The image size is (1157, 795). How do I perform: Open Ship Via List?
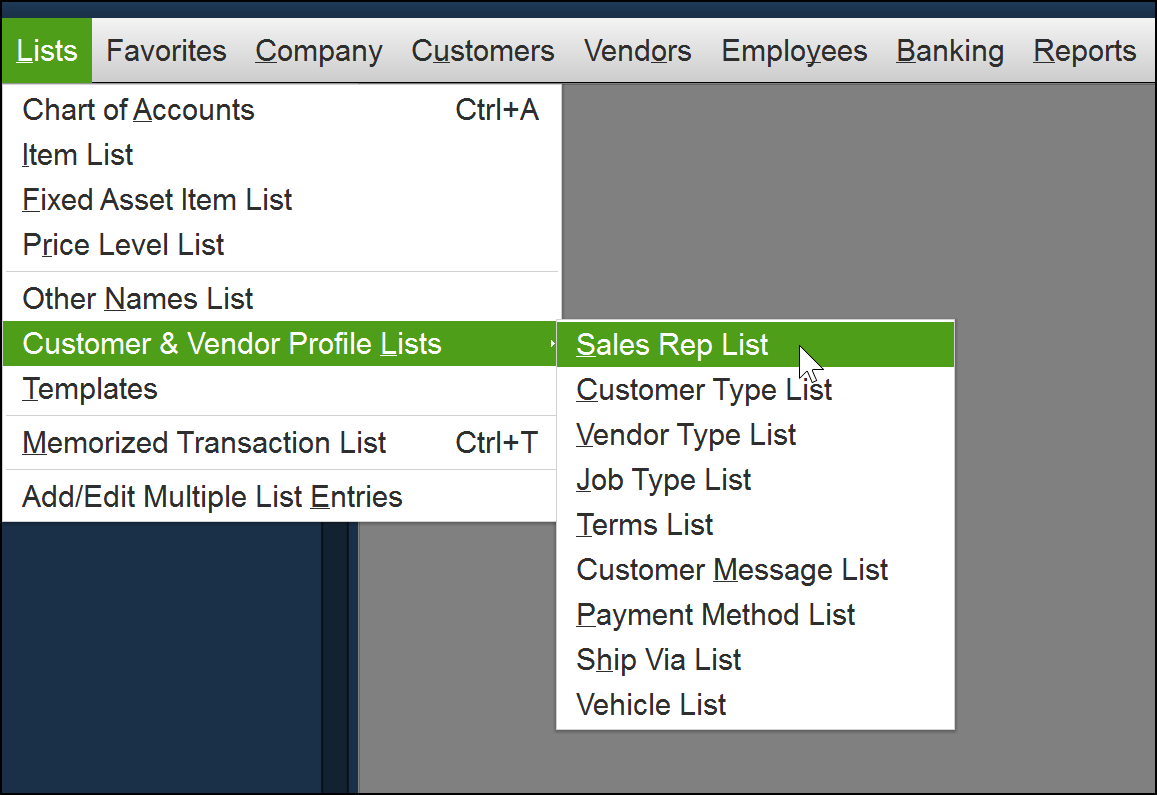(755, 660)
